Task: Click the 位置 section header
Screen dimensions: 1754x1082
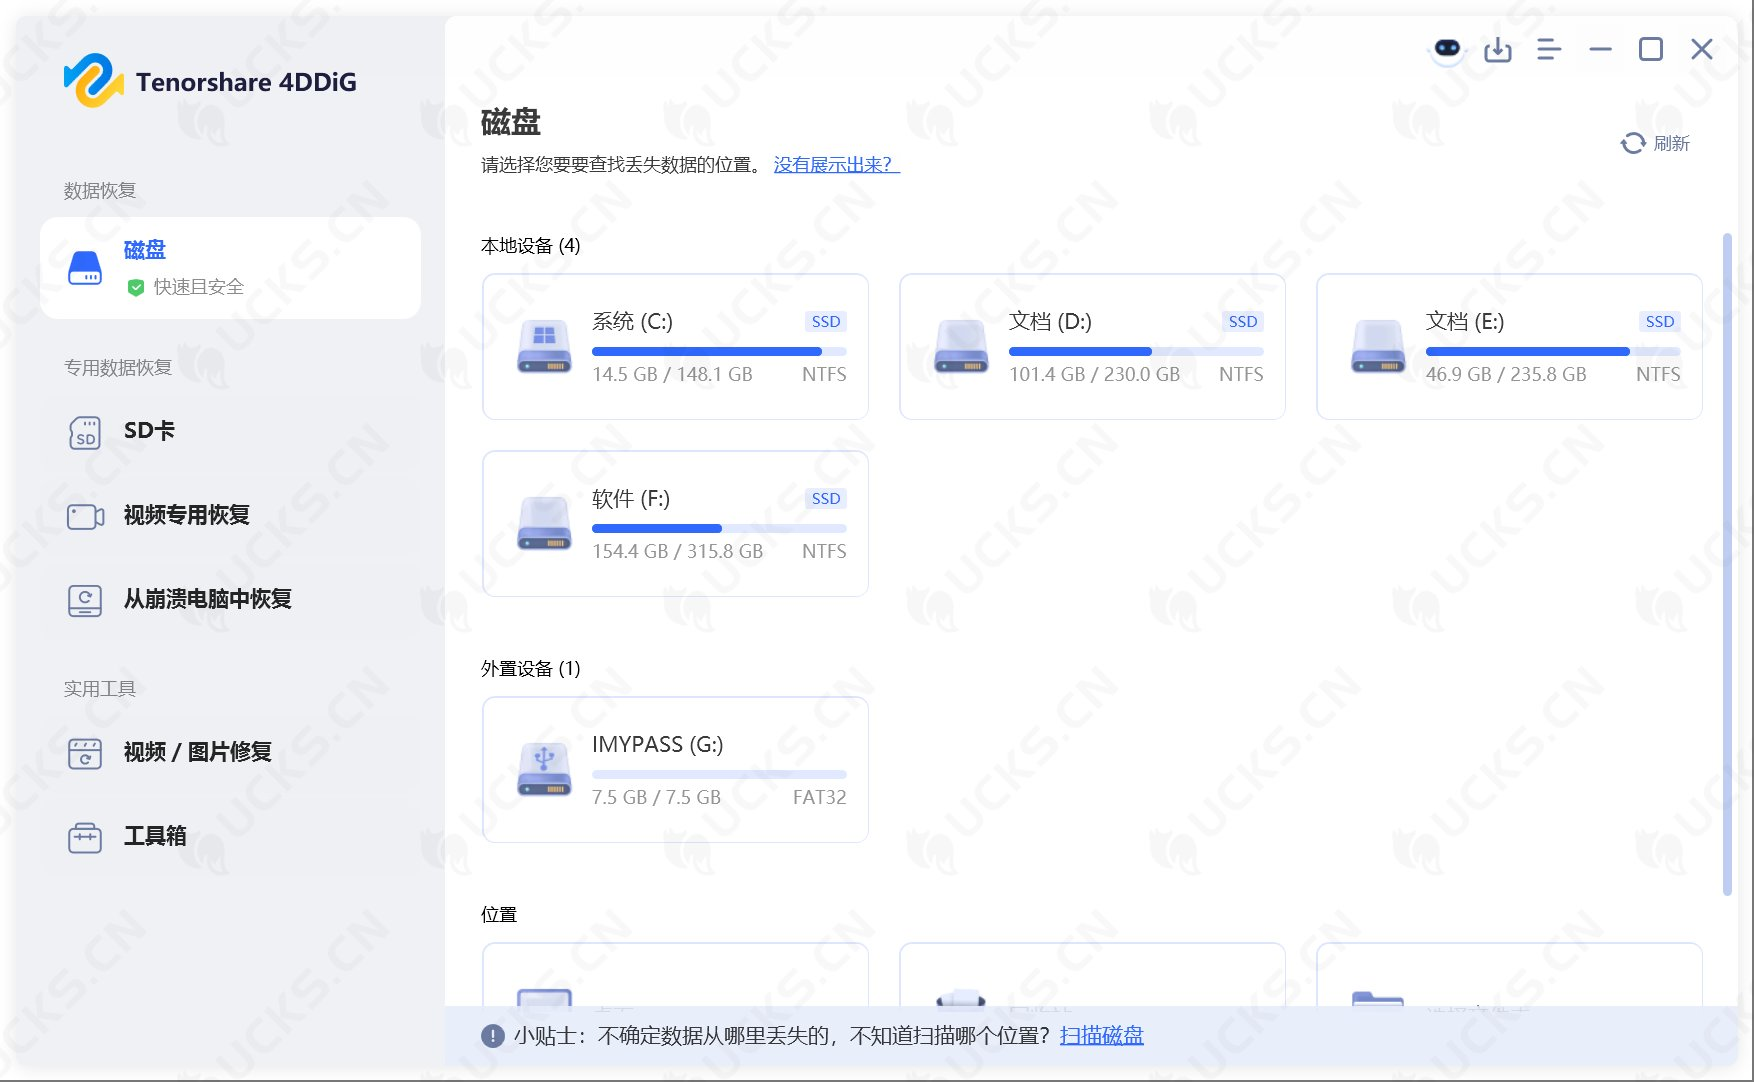Action: click(499, 915)
